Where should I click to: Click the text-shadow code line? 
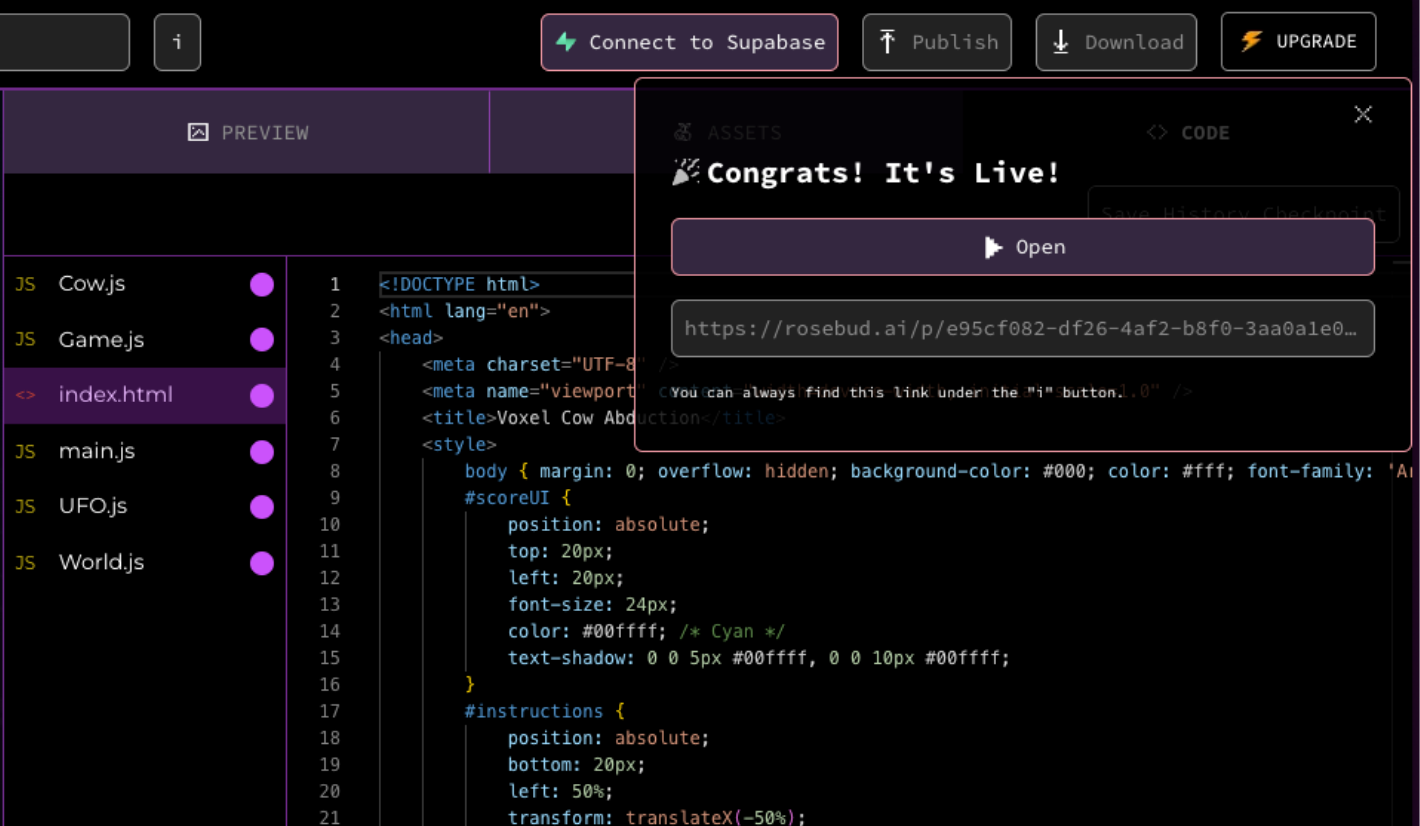pyautogui.click(x=759, y=658)
